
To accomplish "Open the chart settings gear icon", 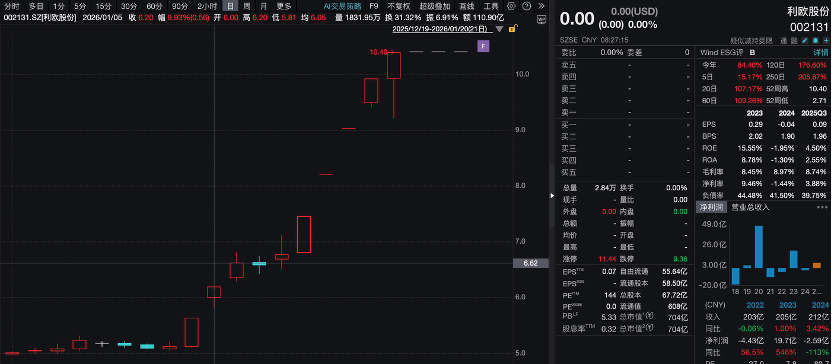I will coord(511,6).
